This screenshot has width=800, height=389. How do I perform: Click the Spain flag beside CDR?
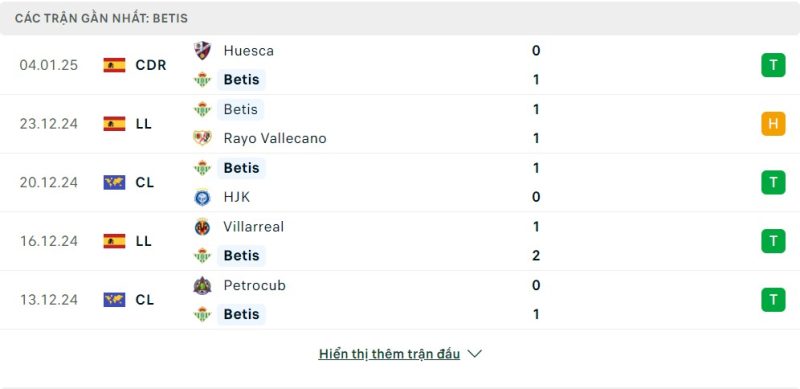click(x=114, y=65)
